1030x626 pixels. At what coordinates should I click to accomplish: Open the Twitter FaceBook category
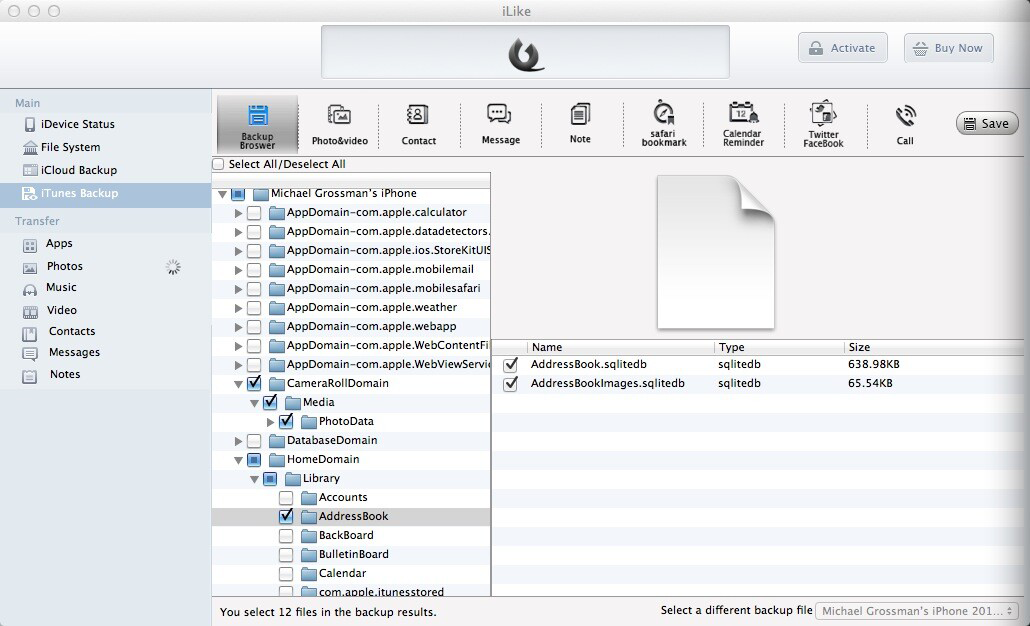(x=823, y=125)
